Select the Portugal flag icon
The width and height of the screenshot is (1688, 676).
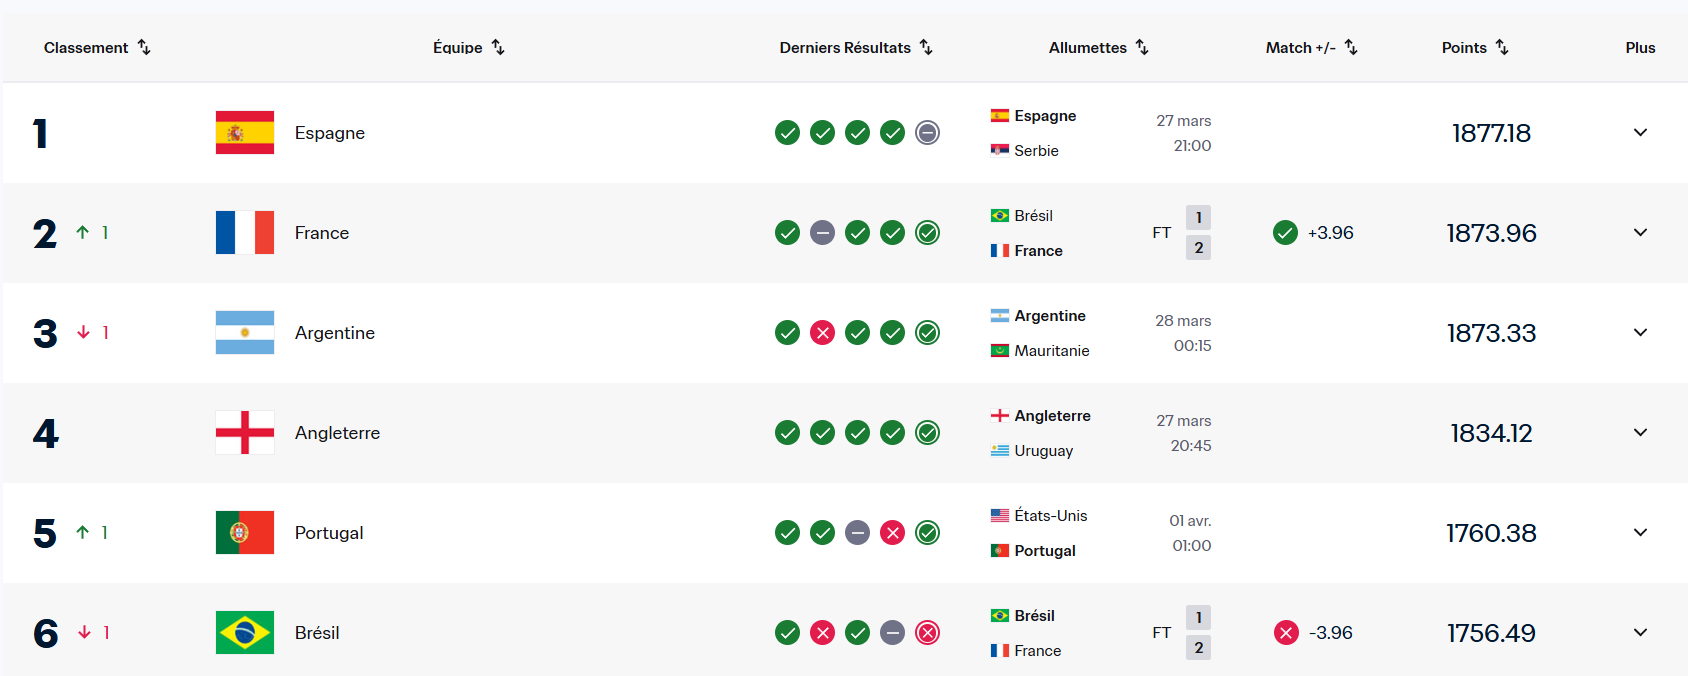tap(243, 532)
